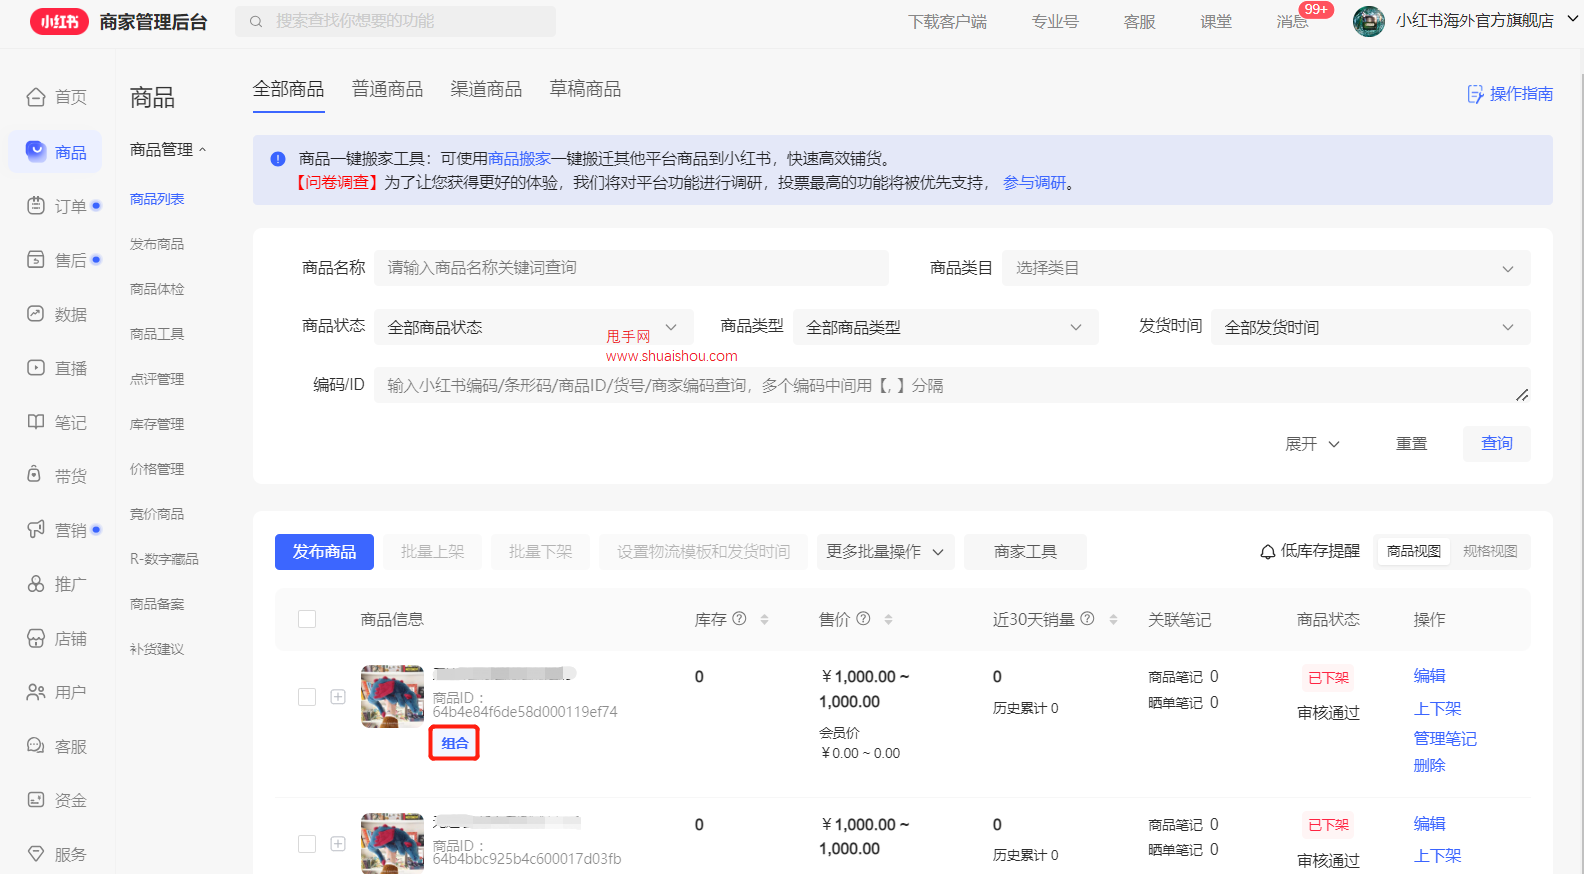Sort by 售价 column arrows
The height and width of the screenshot is (874, 1584).
click(x=888, y=620)
